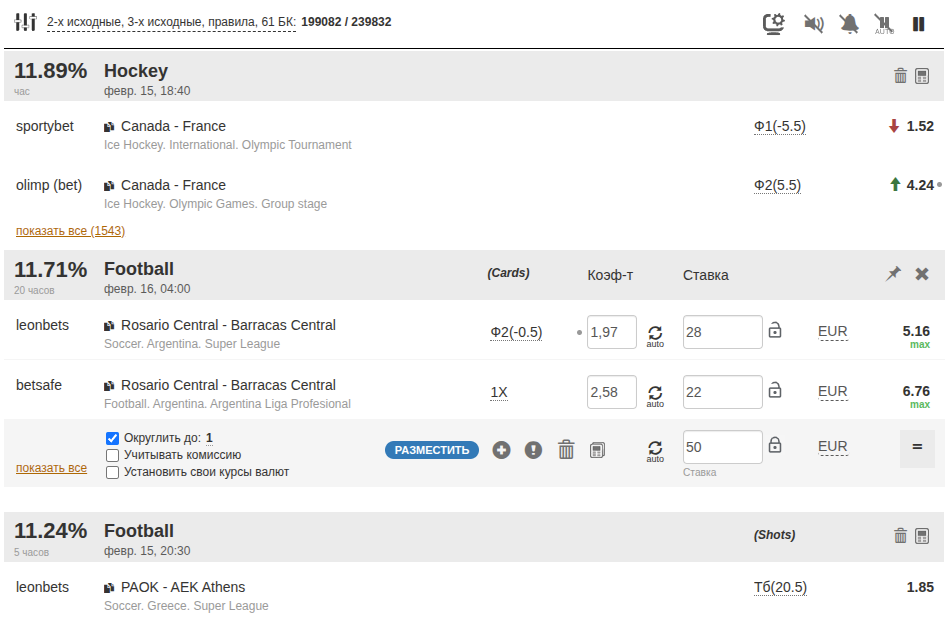The width and height of the screenshot is (950, 617).
Task: Delete the Hockey Canada - France surebet
Action: click(x=900, y=76)
